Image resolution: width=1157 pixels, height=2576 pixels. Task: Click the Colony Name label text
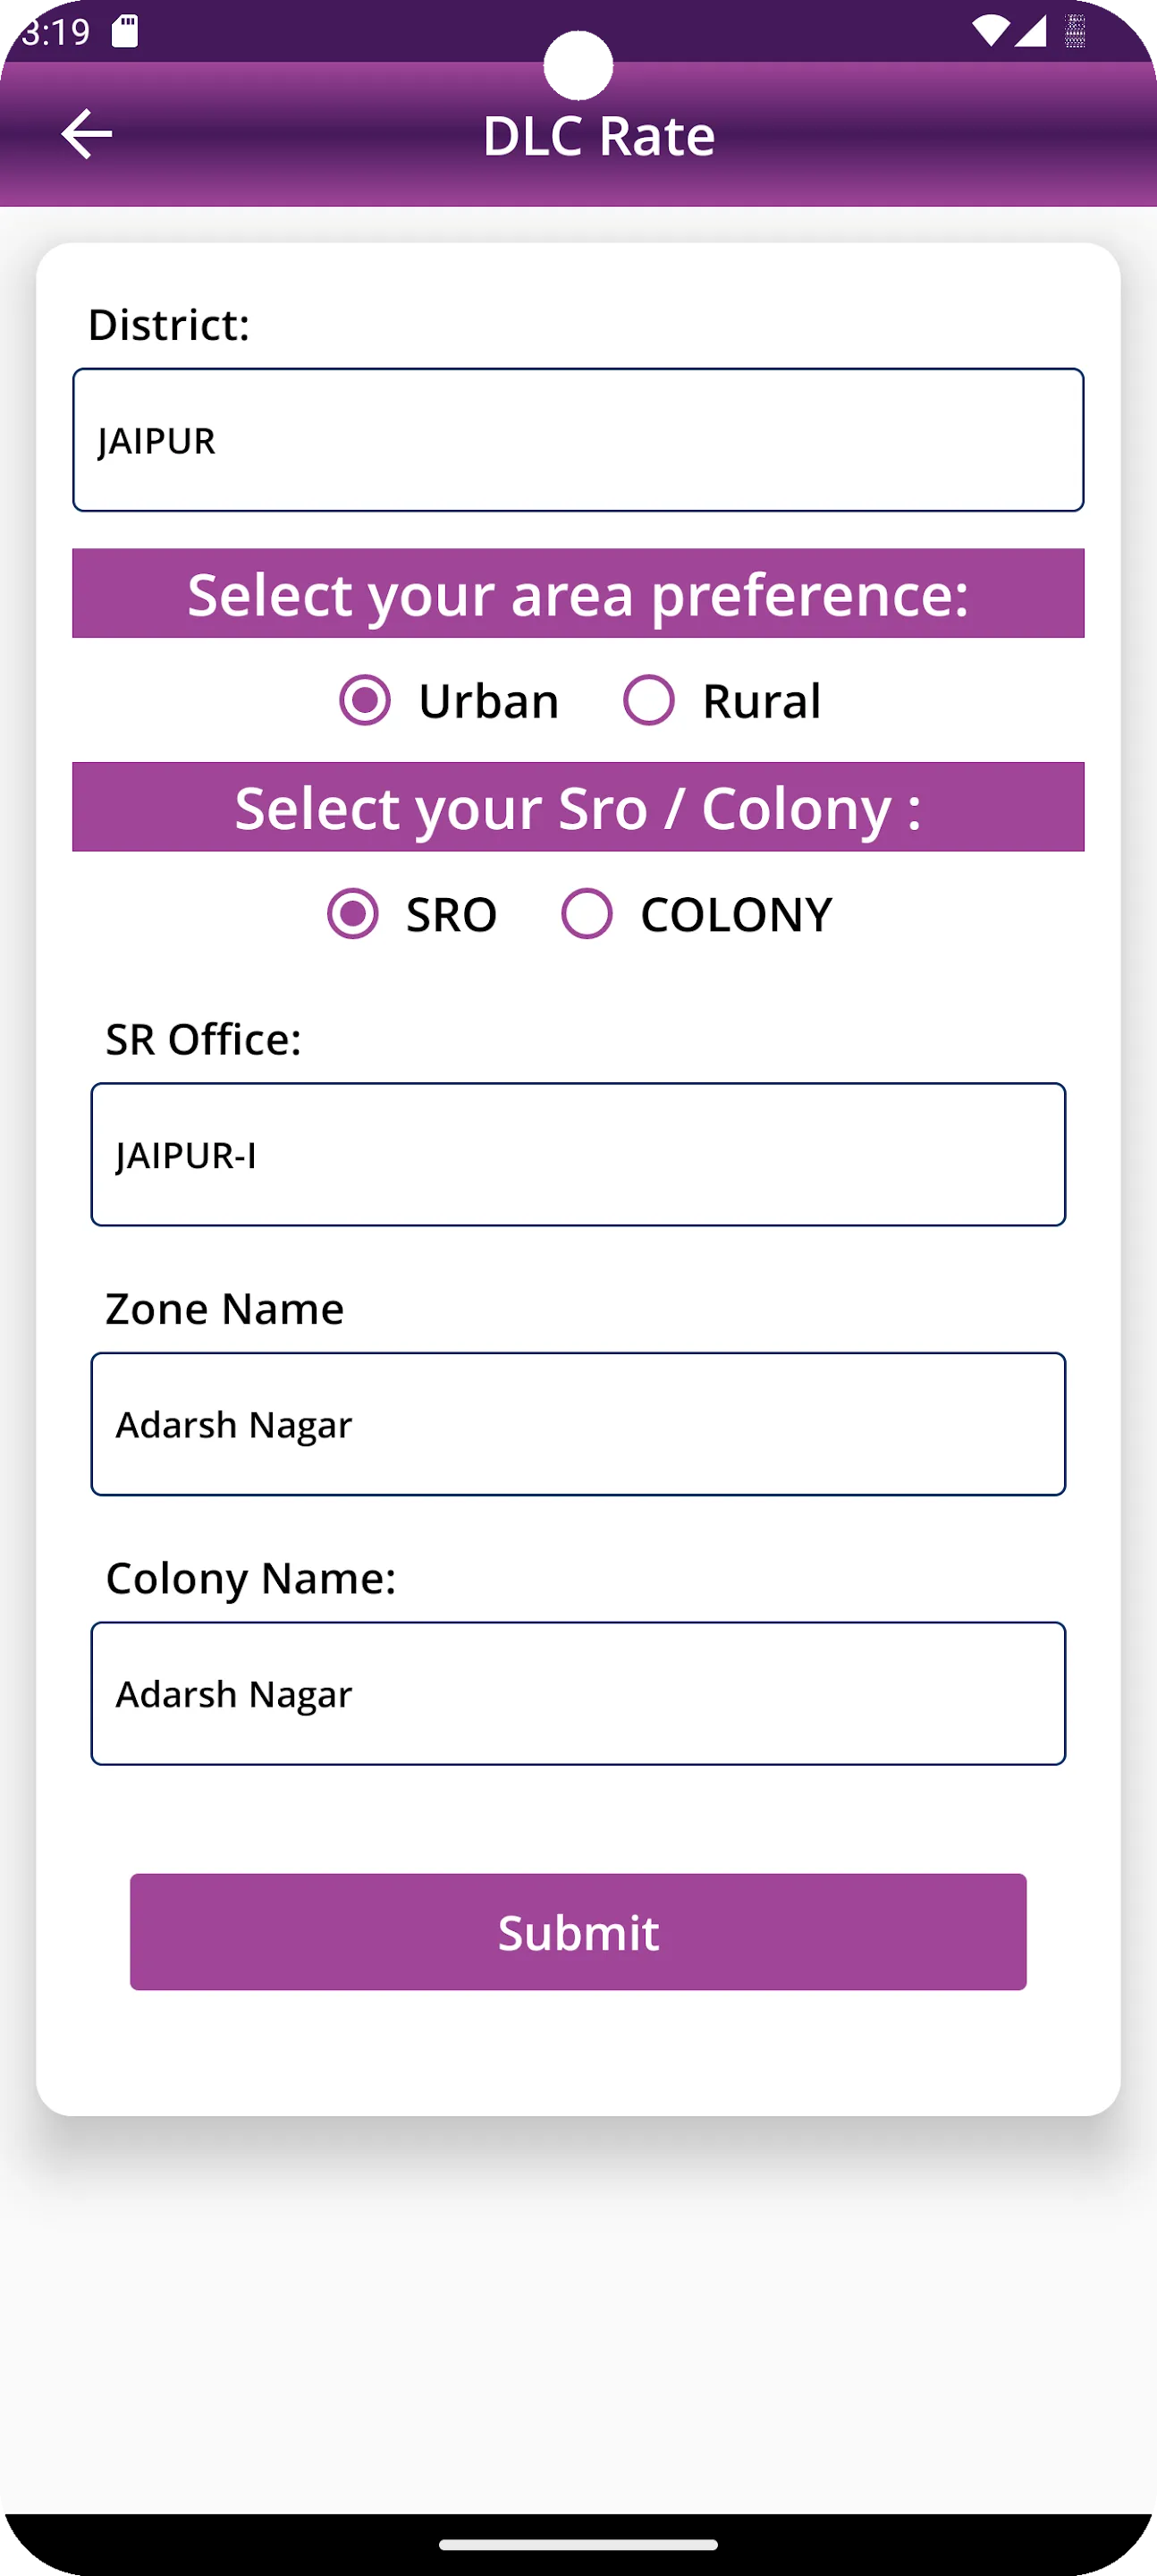pos(251,1578)
